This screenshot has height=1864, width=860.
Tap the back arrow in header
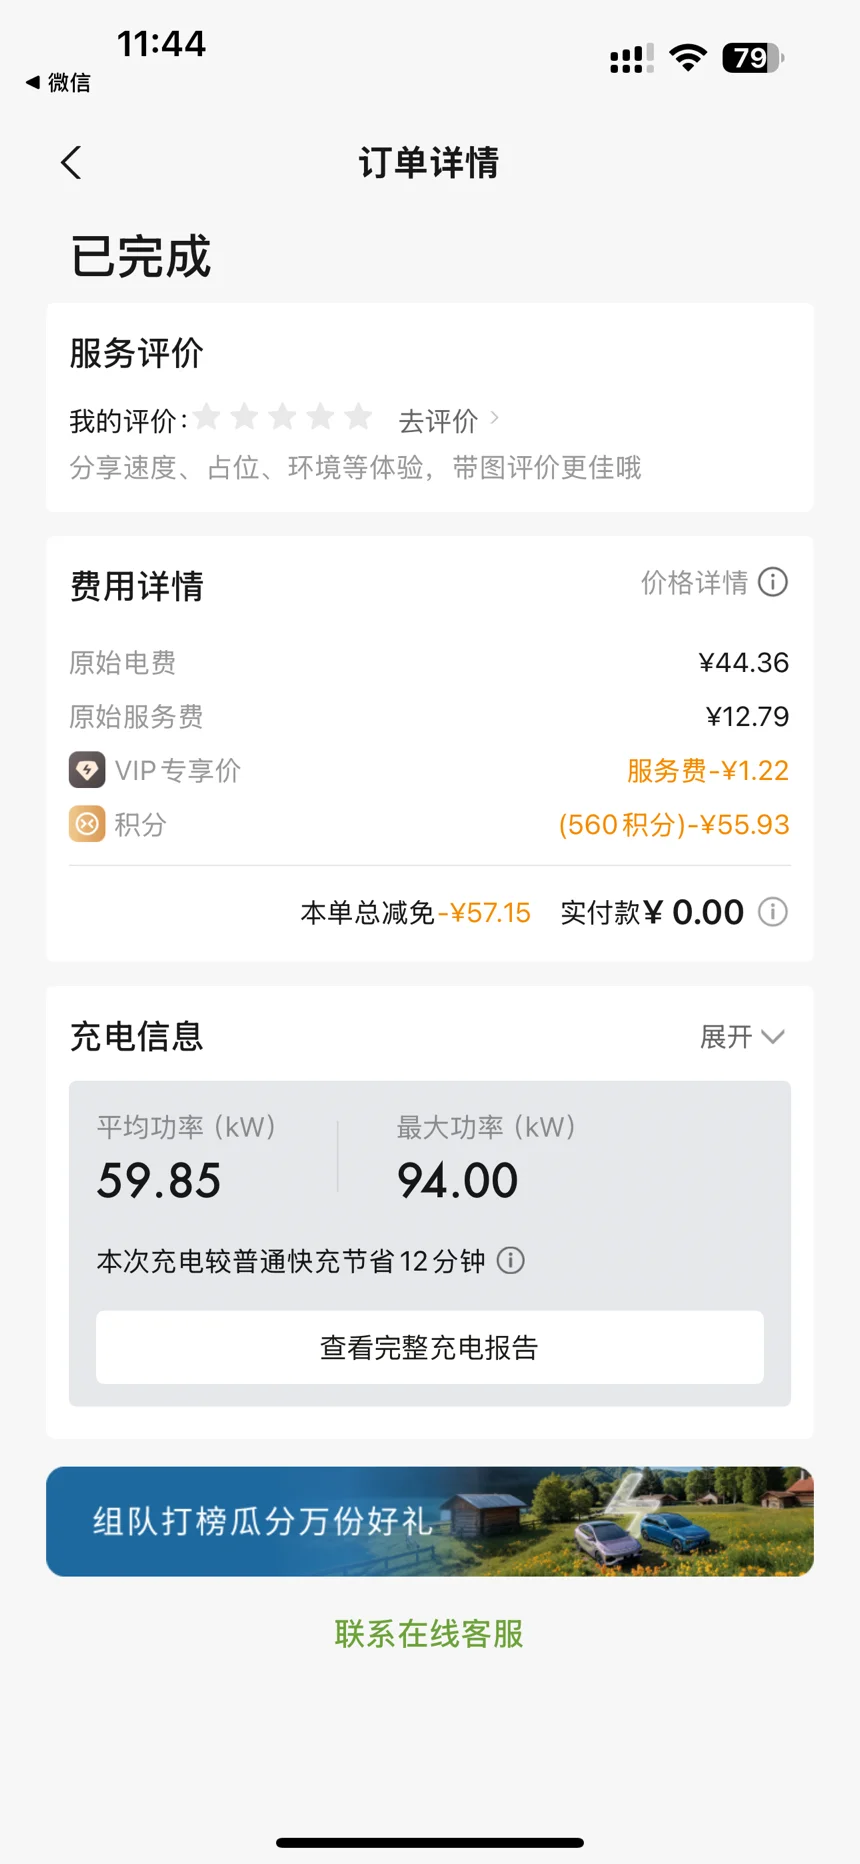click(x=71, y=162)
